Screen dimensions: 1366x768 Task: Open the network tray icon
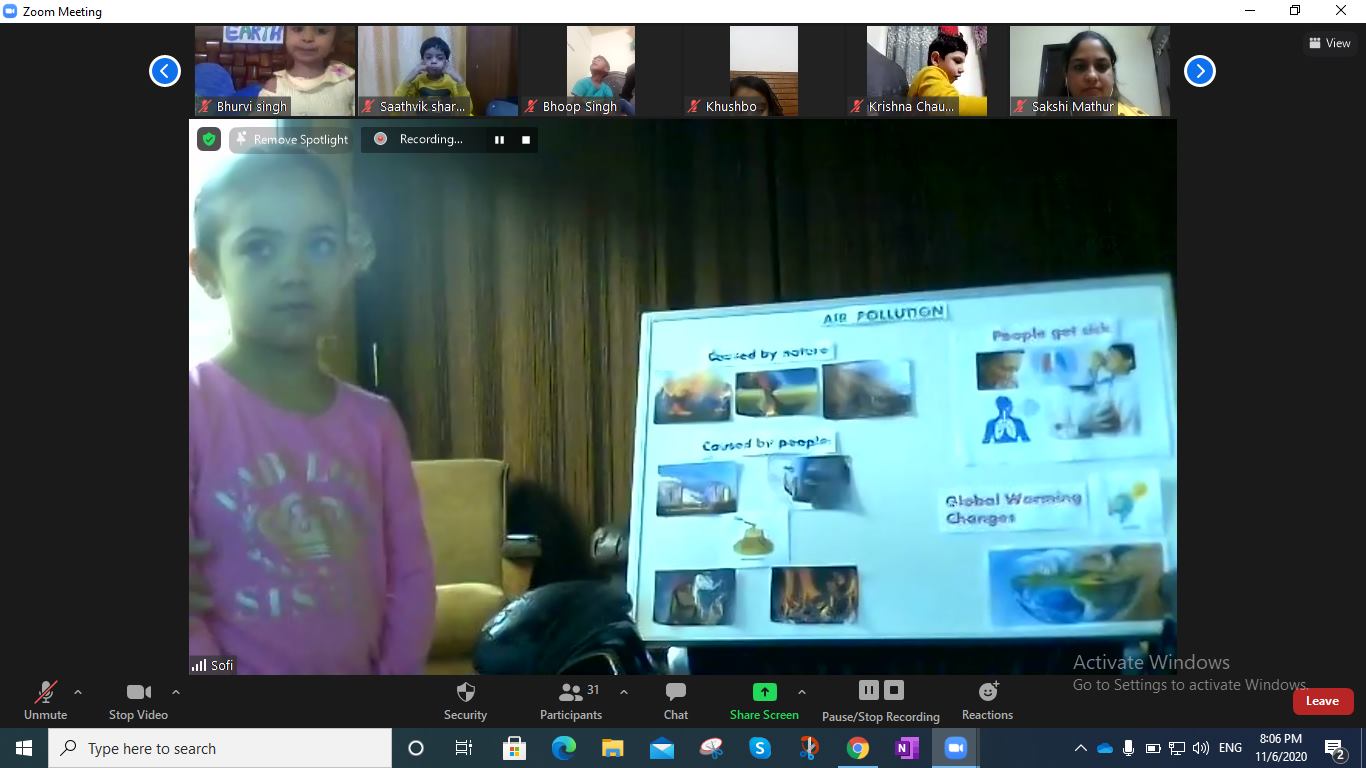[1177, 748]
